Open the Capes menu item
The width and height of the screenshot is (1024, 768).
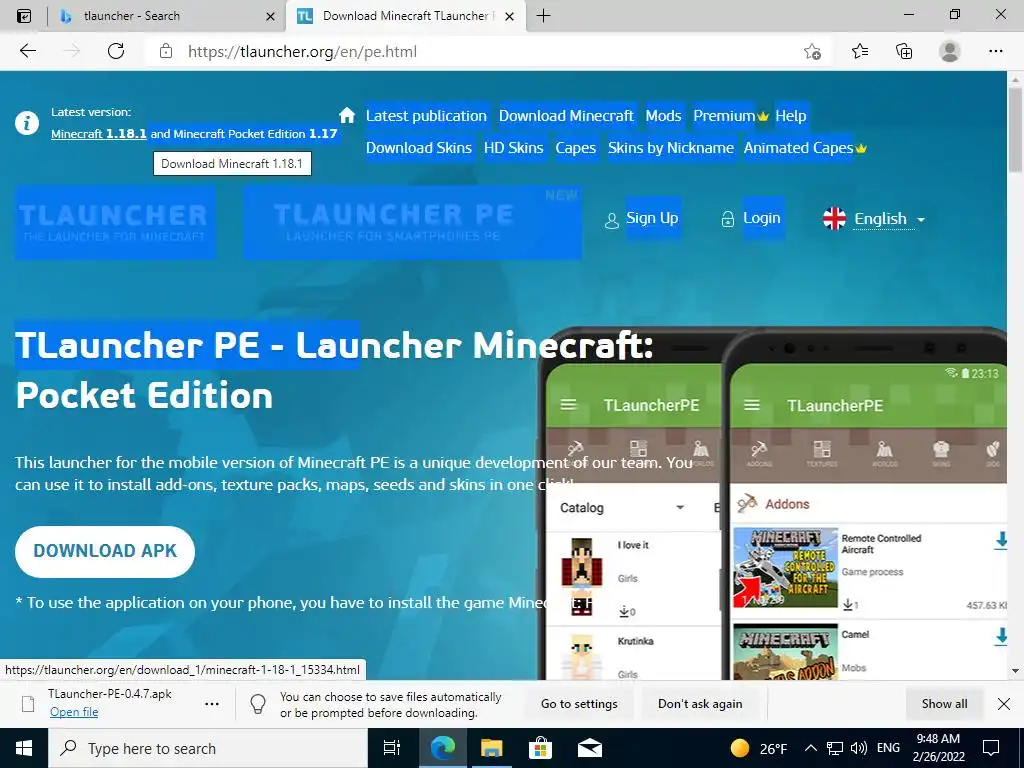tap(575, 148)
